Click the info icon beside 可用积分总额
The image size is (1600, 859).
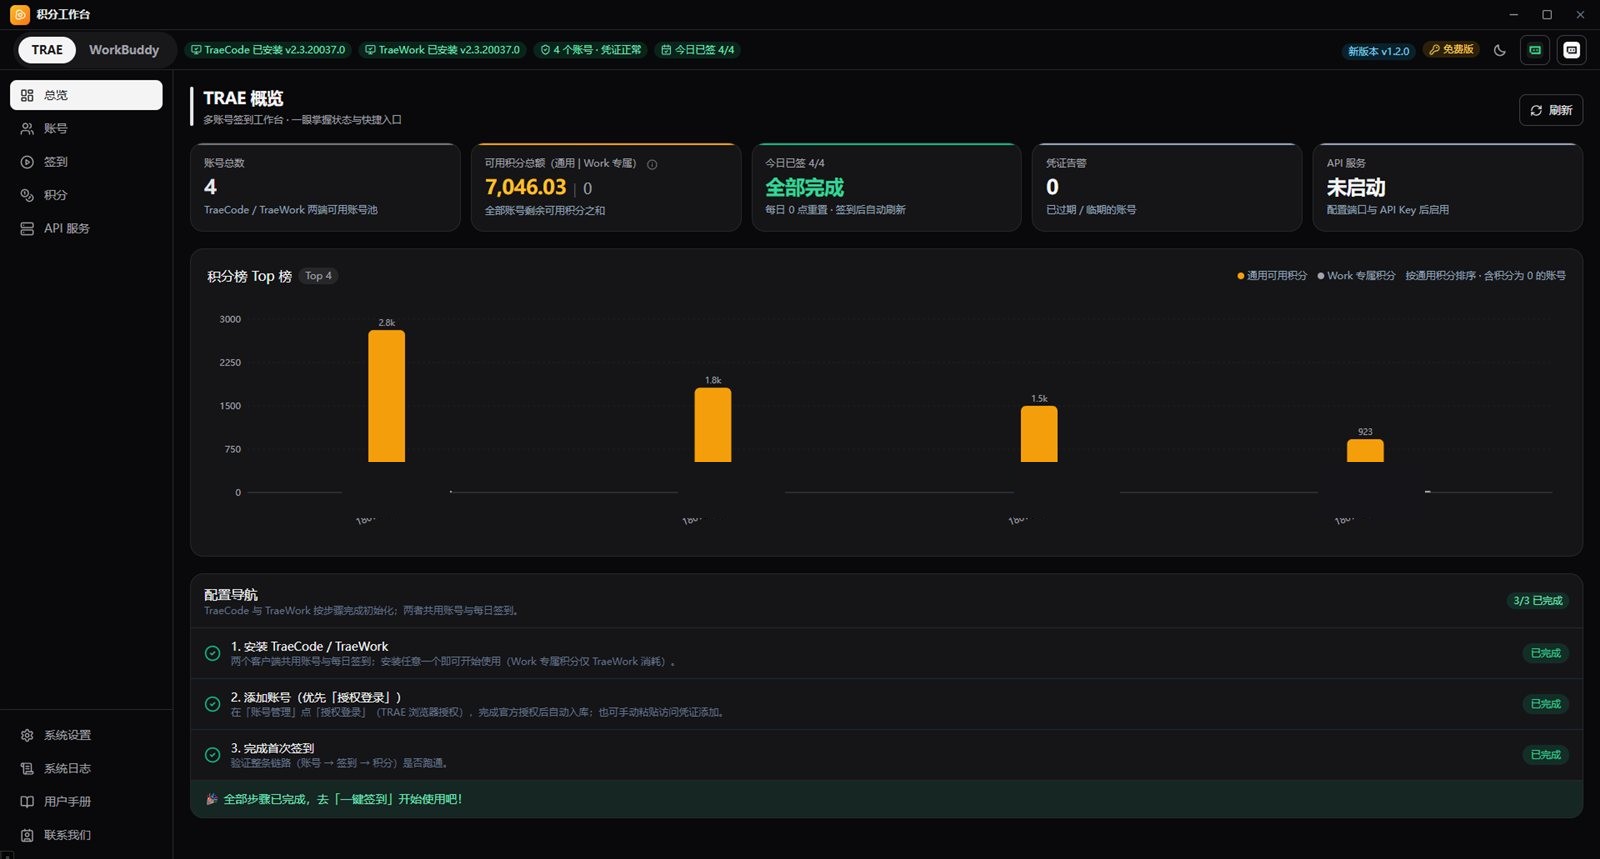[652, 164]
